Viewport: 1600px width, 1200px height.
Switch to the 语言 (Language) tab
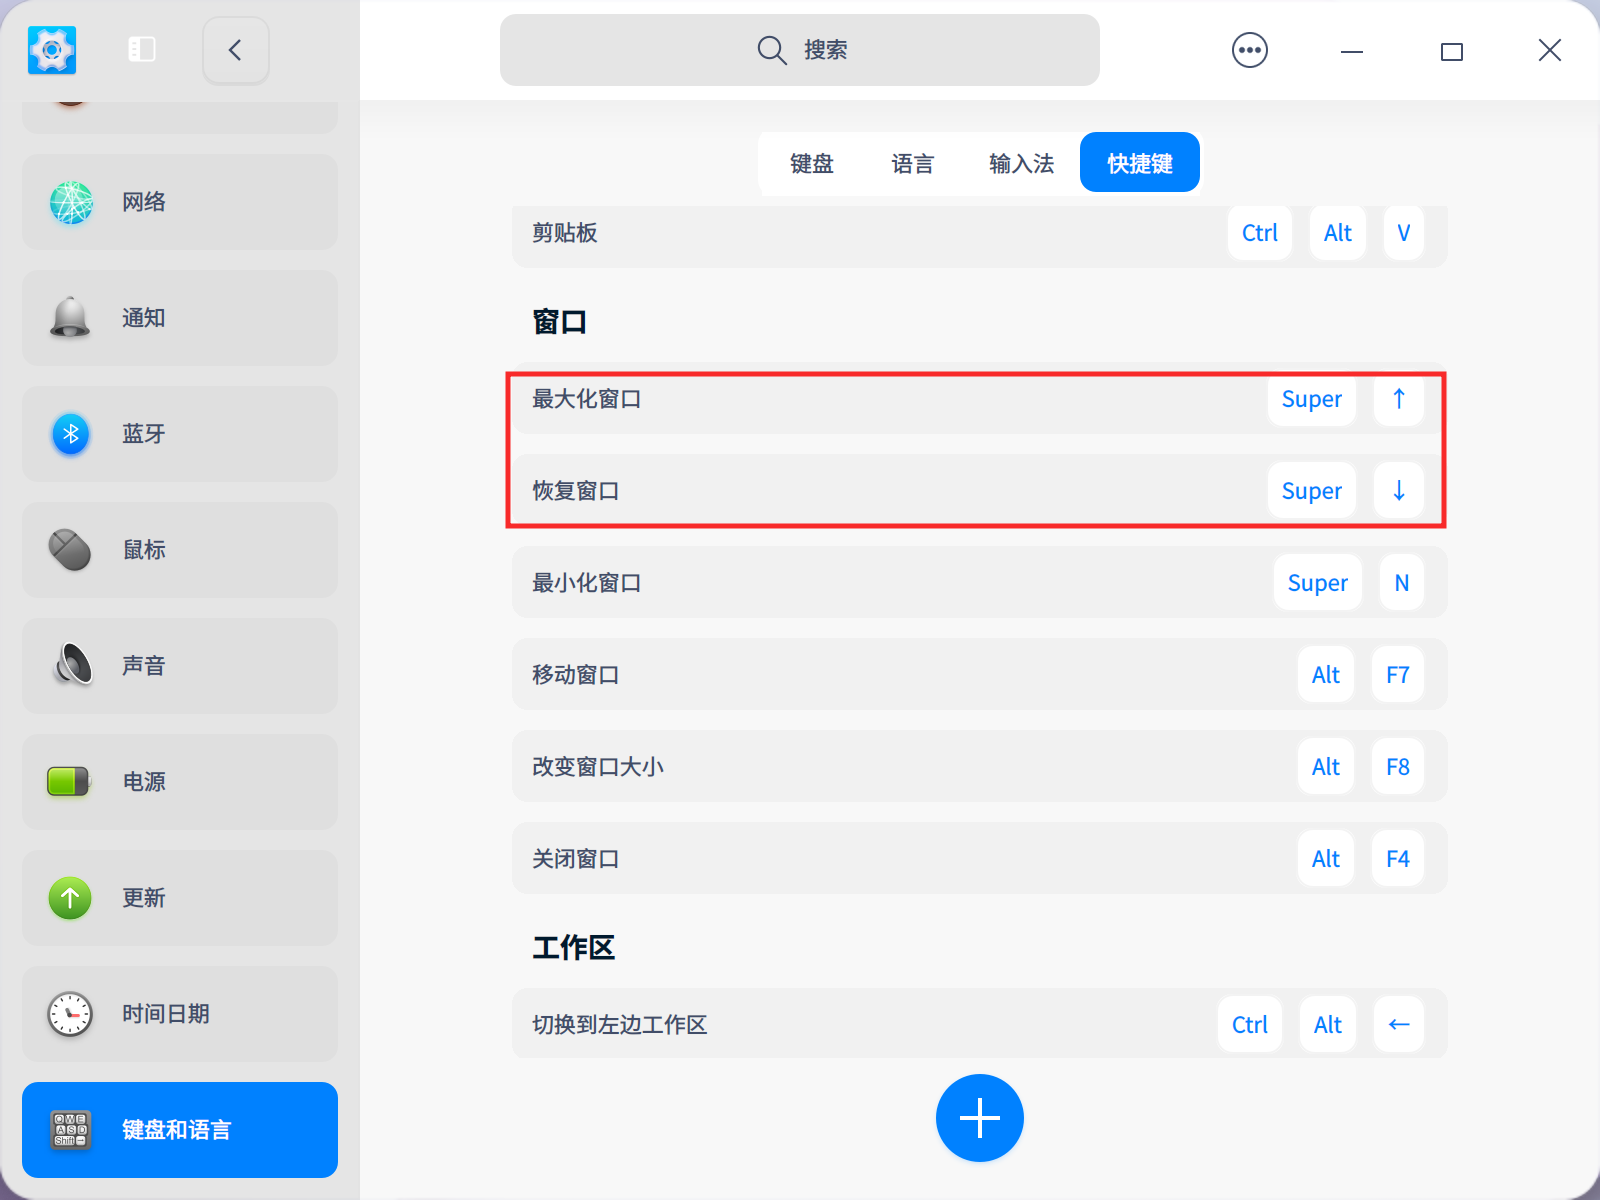pyautogui.click(x=911, y=163)
